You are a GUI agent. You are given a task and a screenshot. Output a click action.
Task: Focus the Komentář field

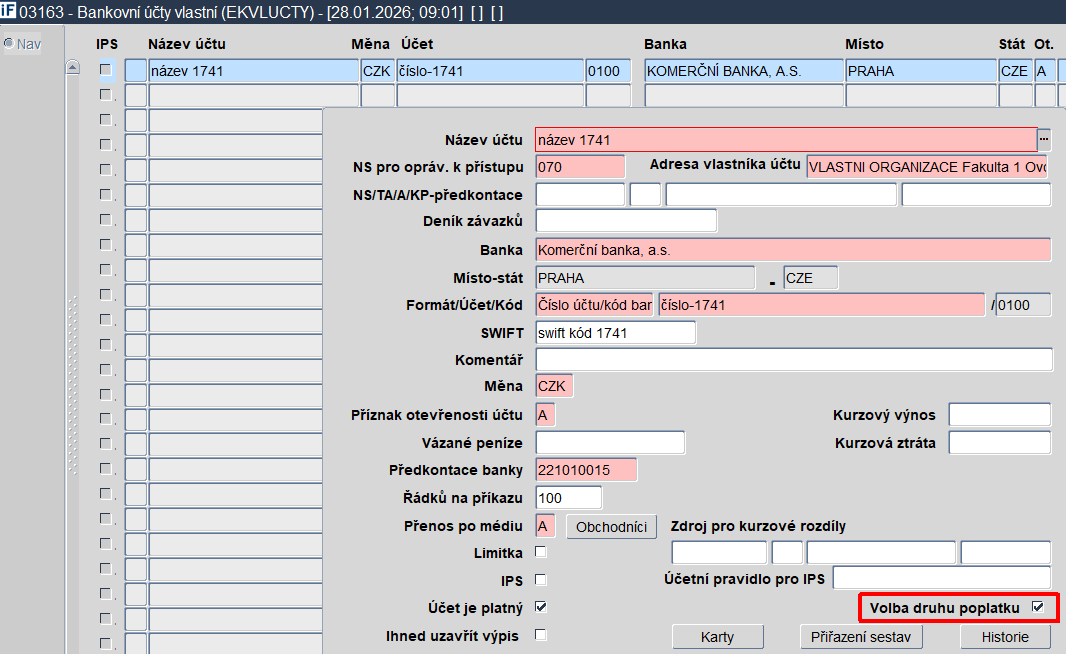794,360
